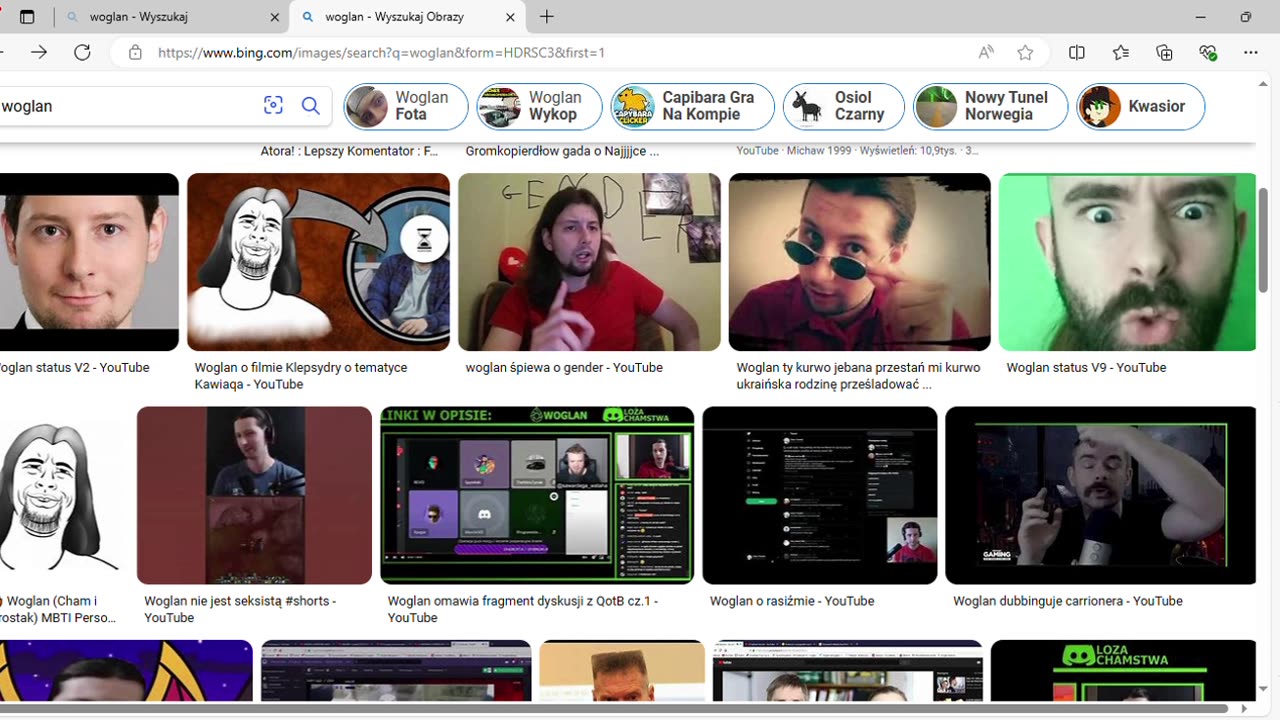
Task: Close the 'woglan - Wyszukaj' tab
Action: [x=275, y=17]
